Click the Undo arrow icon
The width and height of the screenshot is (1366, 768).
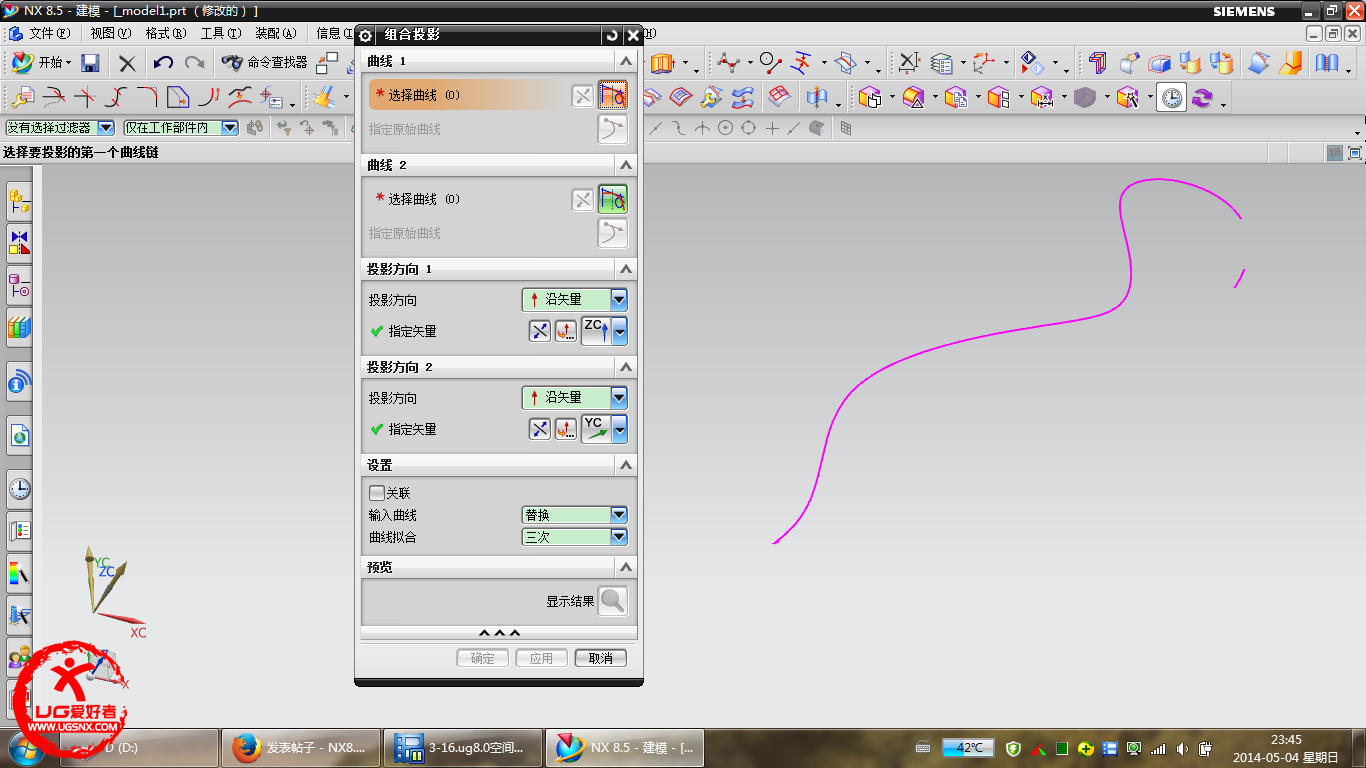(163, 63)
